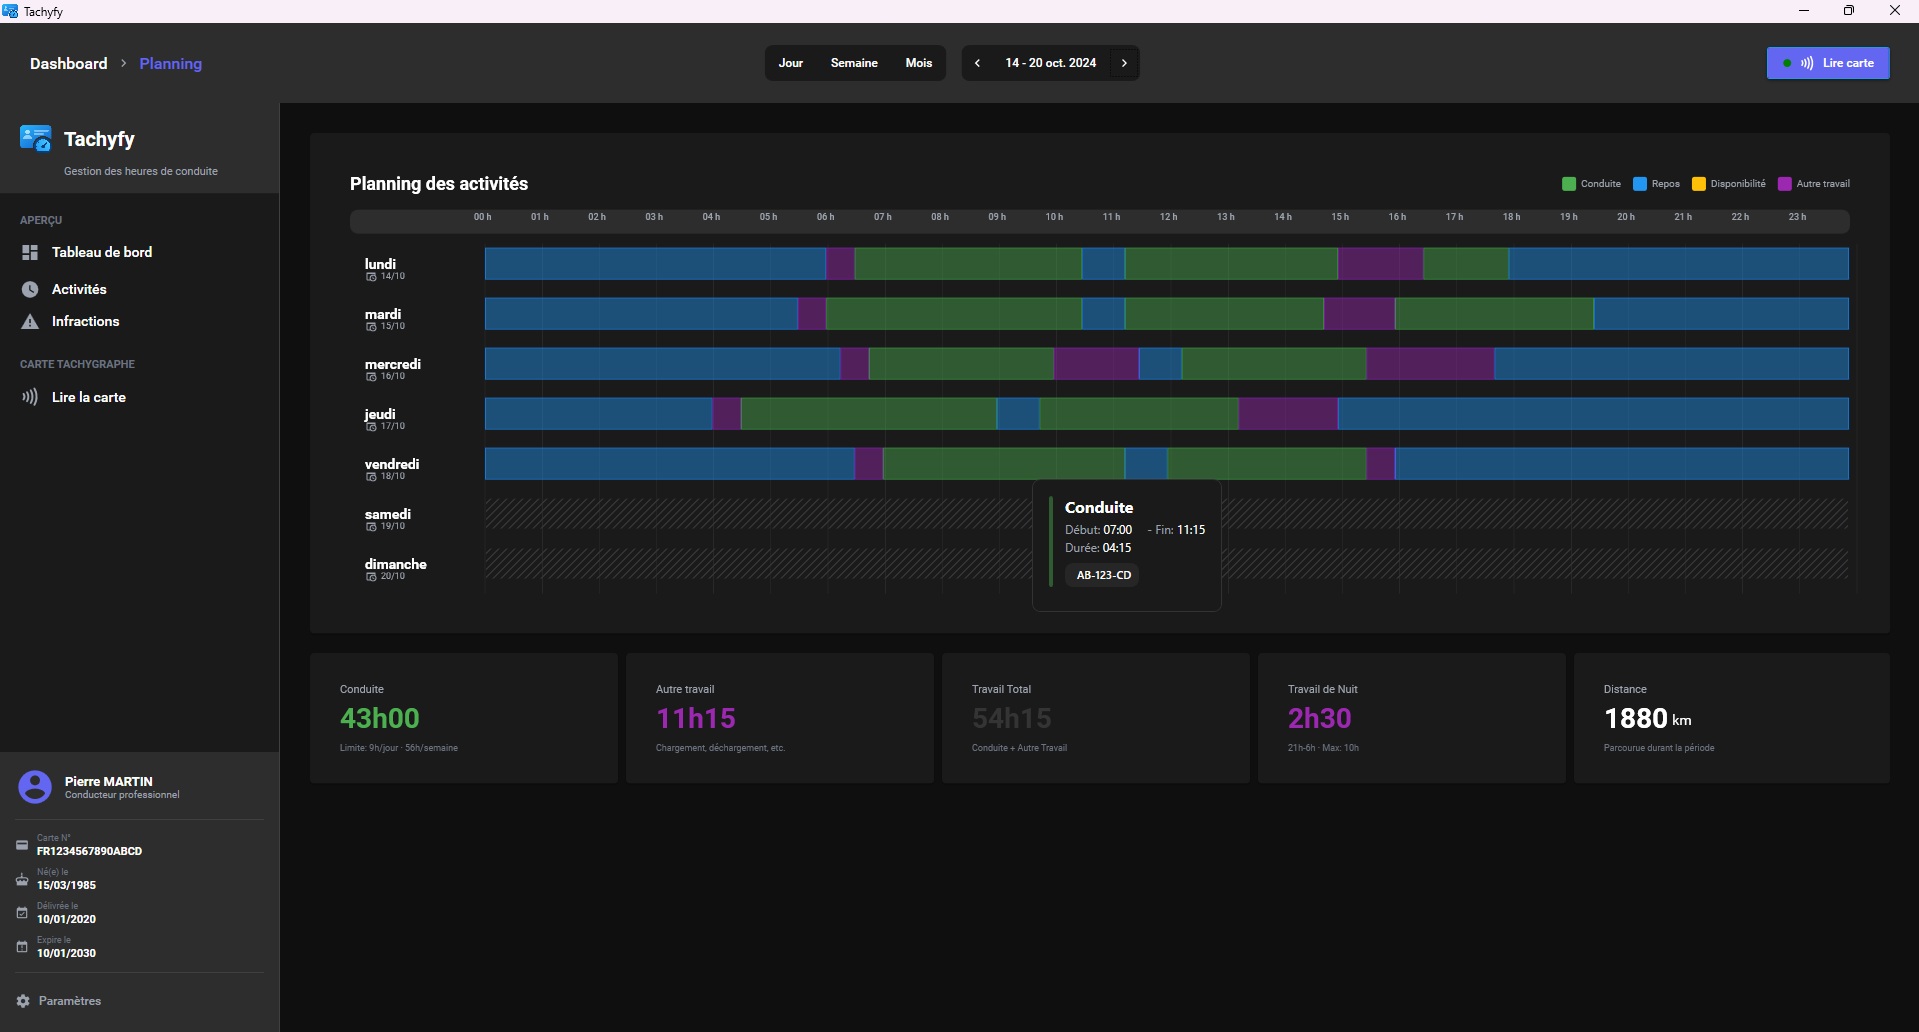Click Pierre MARTIN's user avatar icon
1919x1032 pixels.
(x=35, y=787)
